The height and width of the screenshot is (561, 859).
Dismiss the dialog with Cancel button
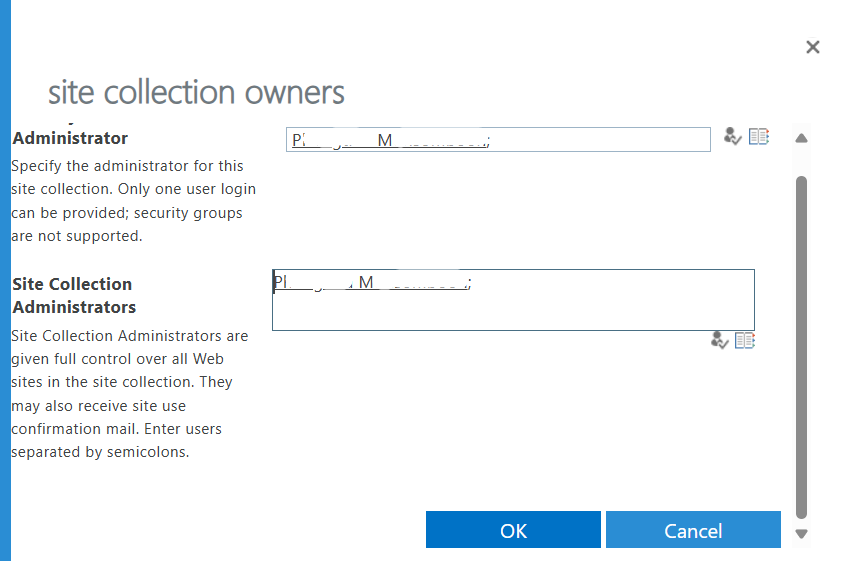693,530
